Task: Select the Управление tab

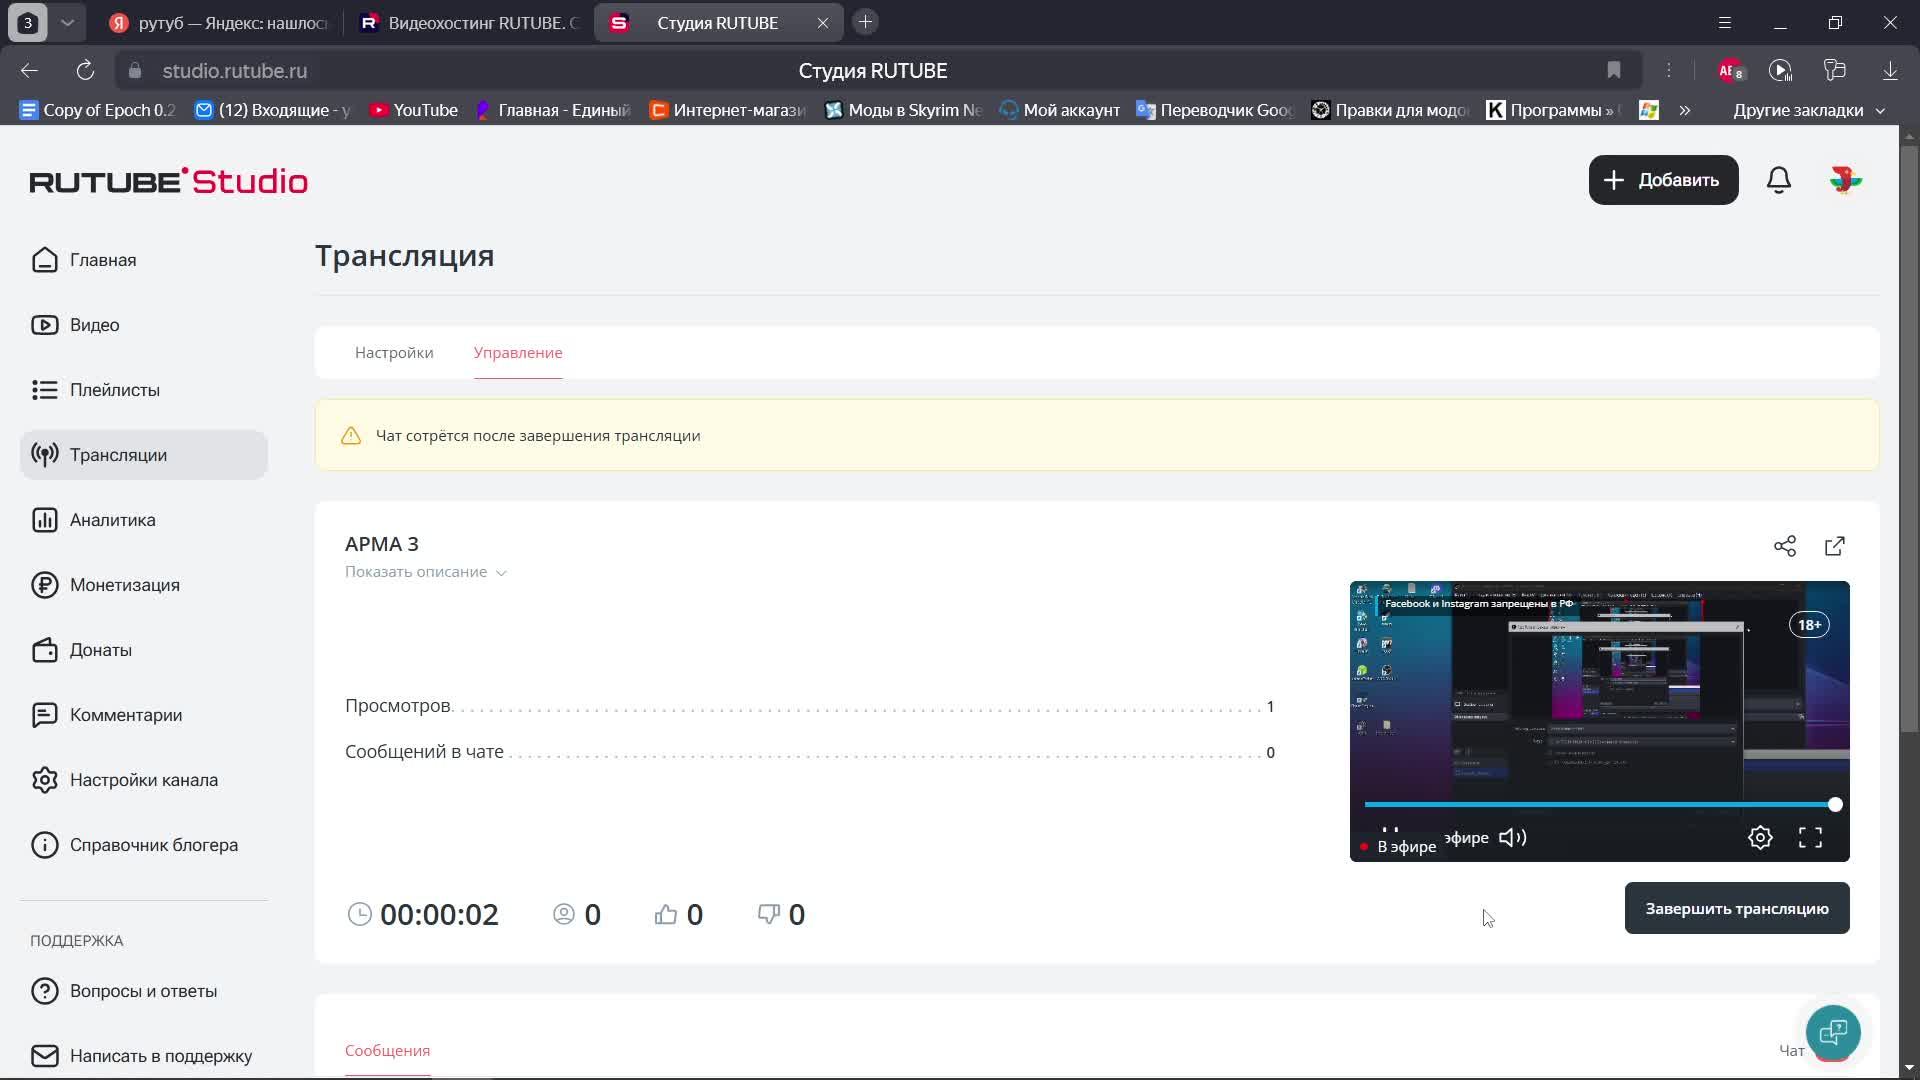Action: pos(518,353)
